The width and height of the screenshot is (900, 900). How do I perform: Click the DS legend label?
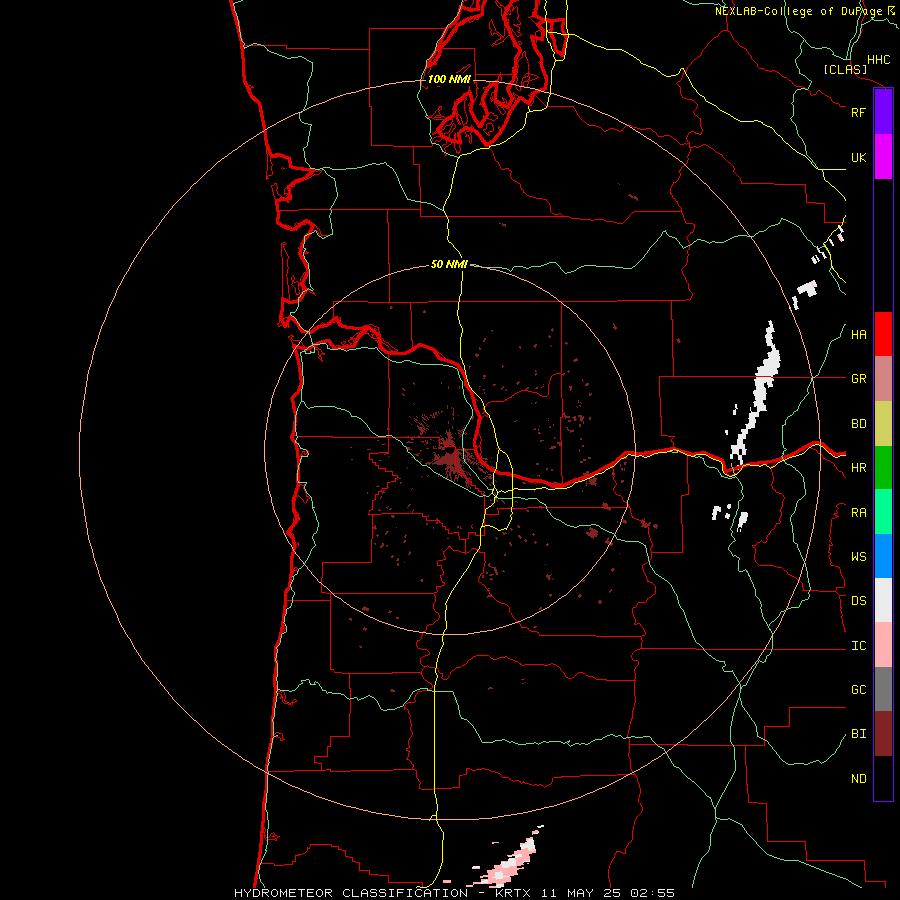pyautogui.click(x=858, y=601)
